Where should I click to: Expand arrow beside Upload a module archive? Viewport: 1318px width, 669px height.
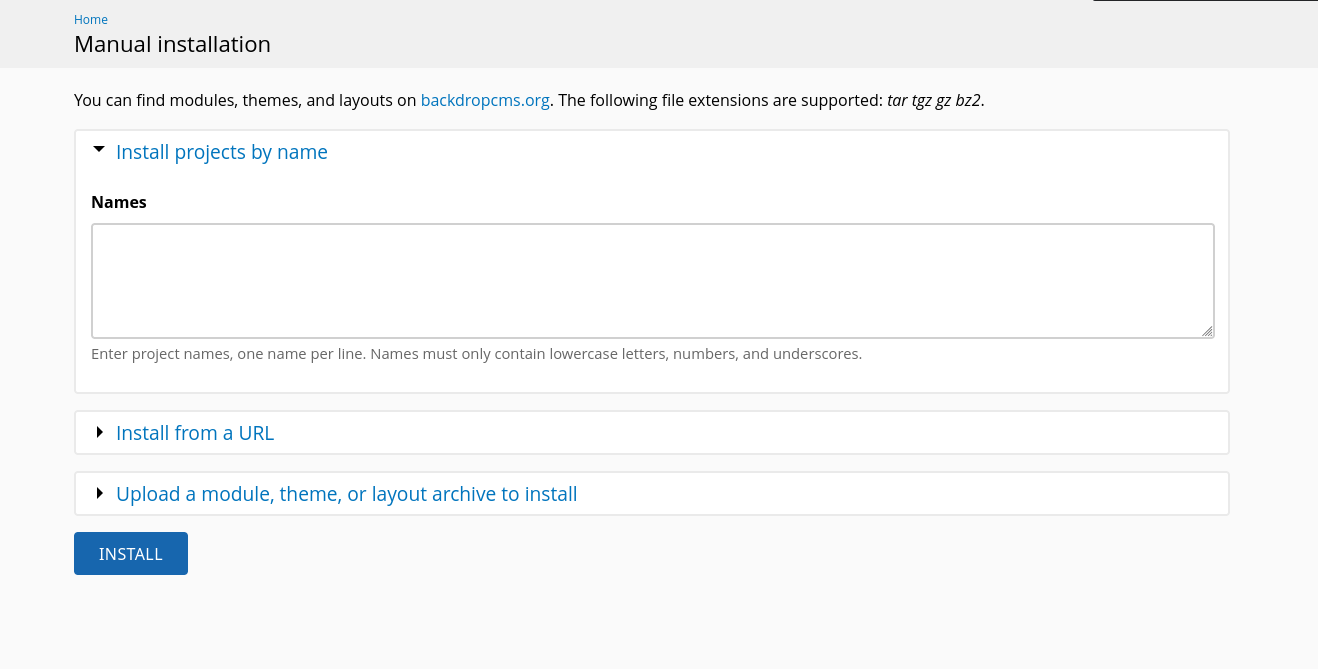99,493
